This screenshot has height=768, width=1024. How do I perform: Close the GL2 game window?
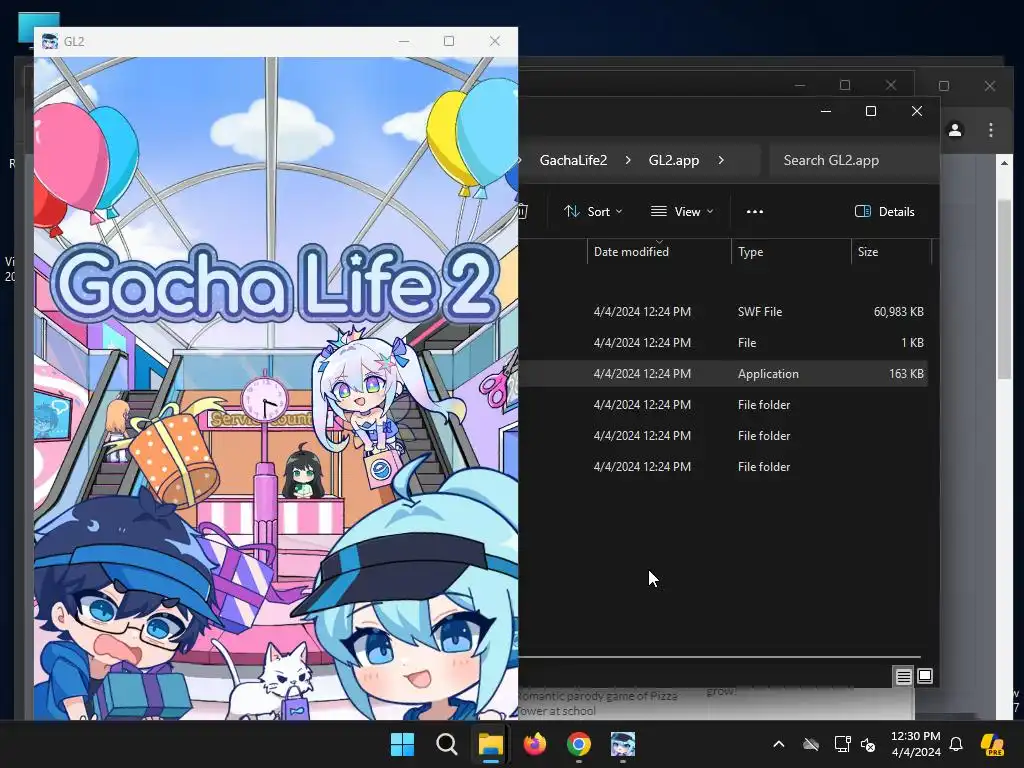[x=494, y=41]
